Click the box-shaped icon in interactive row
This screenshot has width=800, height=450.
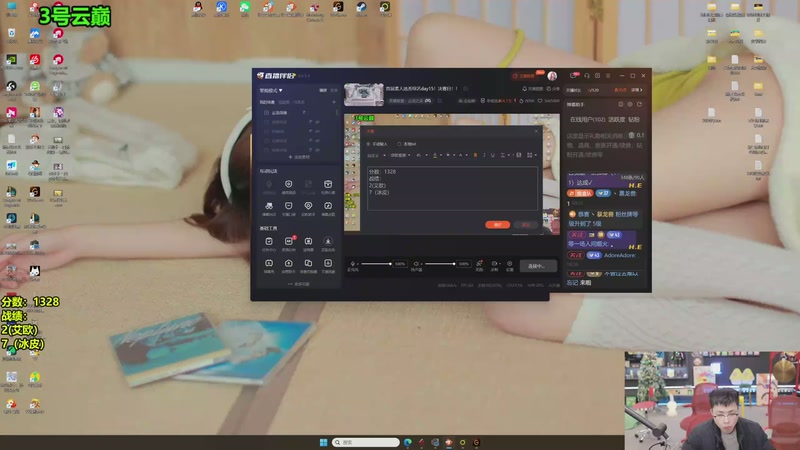click(328, 184)
